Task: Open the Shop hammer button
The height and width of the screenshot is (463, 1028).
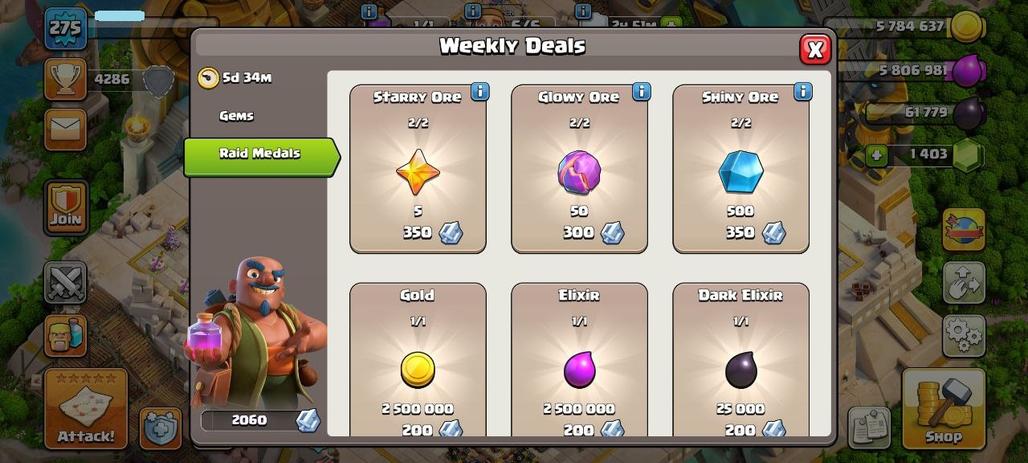Action: point(944,409)
